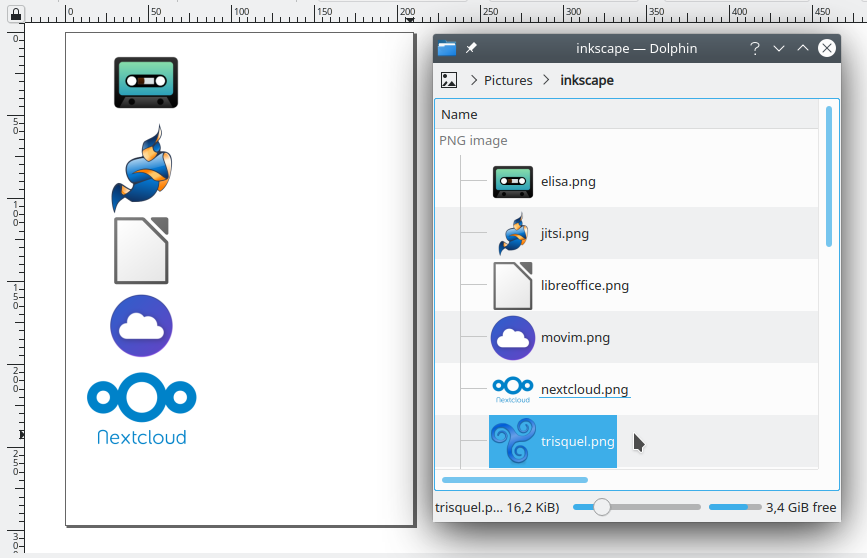
Task: Select the Movim cloud image on canvas
Action: 142,326
